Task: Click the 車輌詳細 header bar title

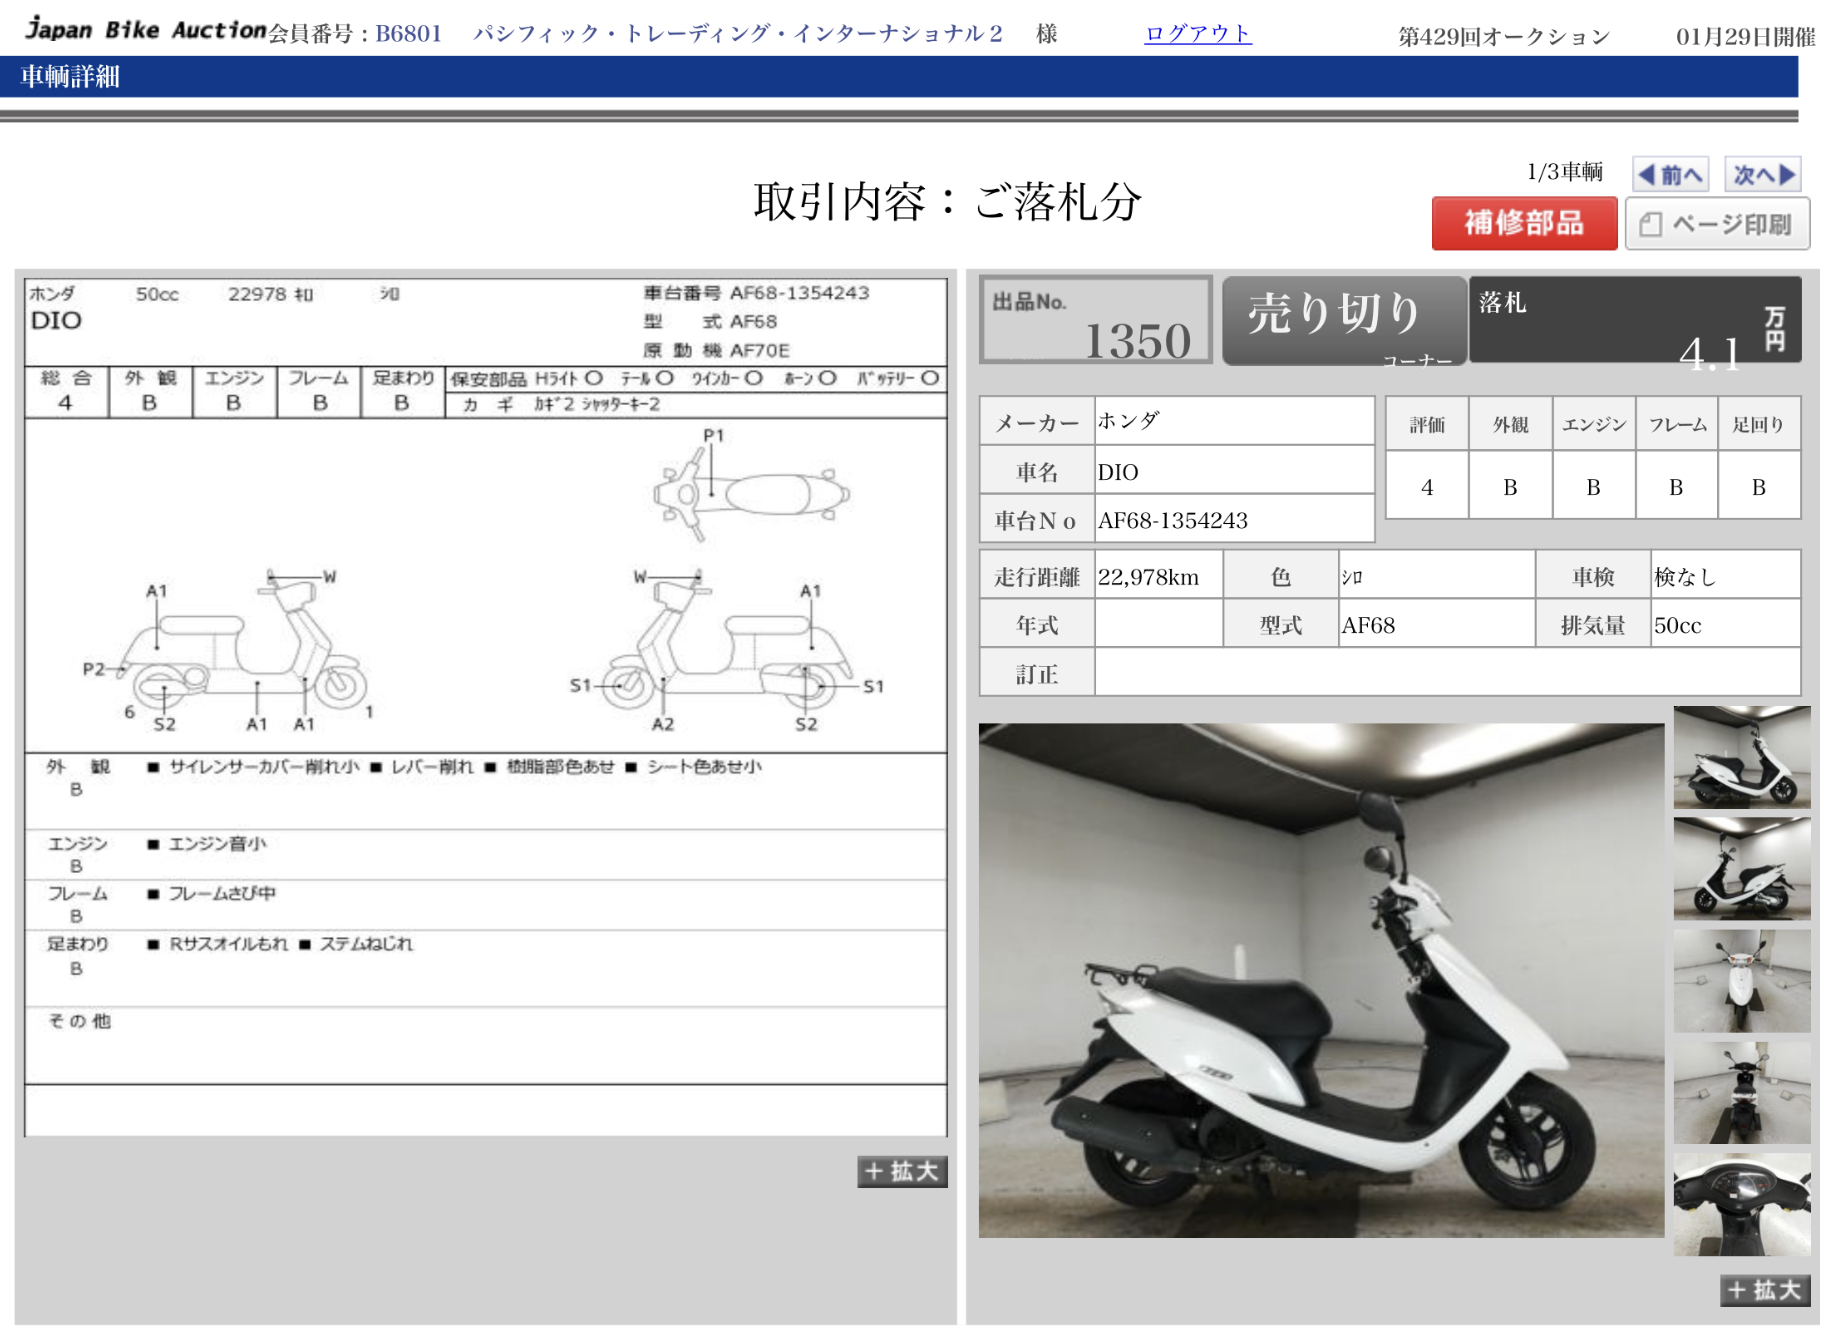Action: click(x=70, y=77)
